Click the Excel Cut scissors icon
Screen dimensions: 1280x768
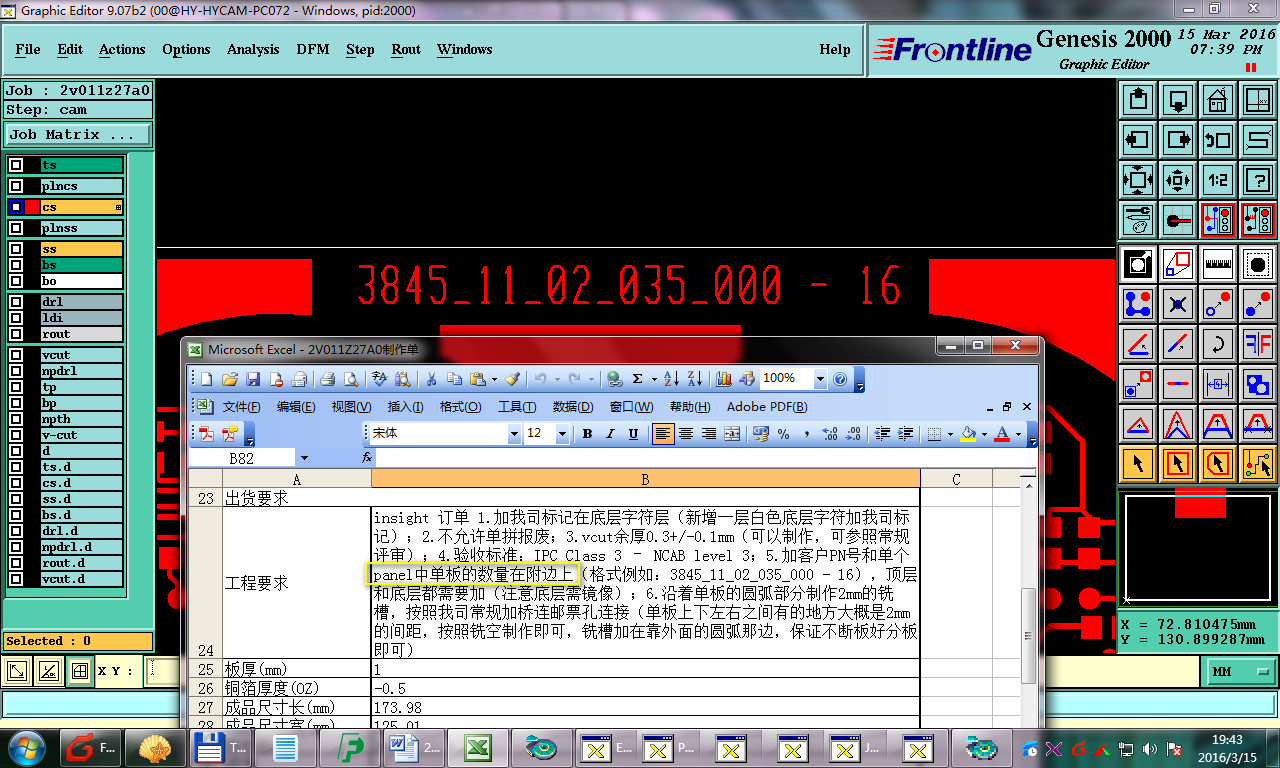click(432, 379)
